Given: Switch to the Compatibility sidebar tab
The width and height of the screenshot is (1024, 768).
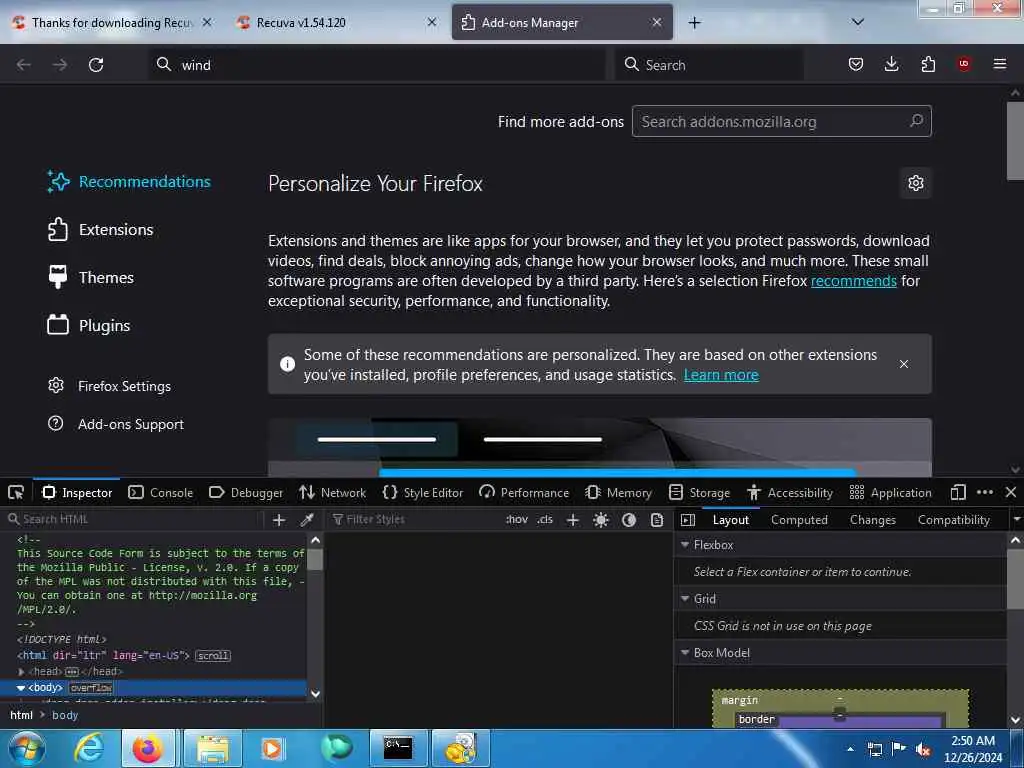Looking at the screenshot, I should point(953,520).
